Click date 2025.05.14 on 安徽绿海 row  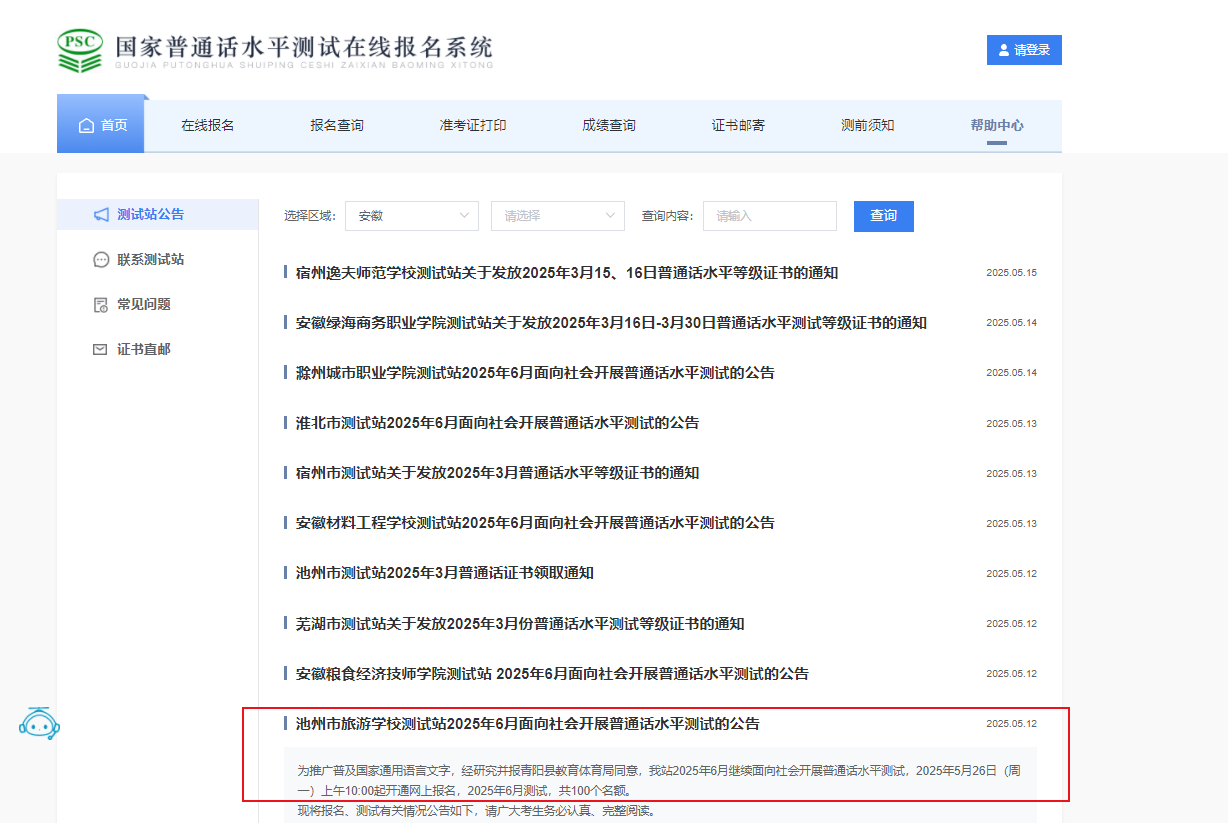click(x=1011, y=323)
